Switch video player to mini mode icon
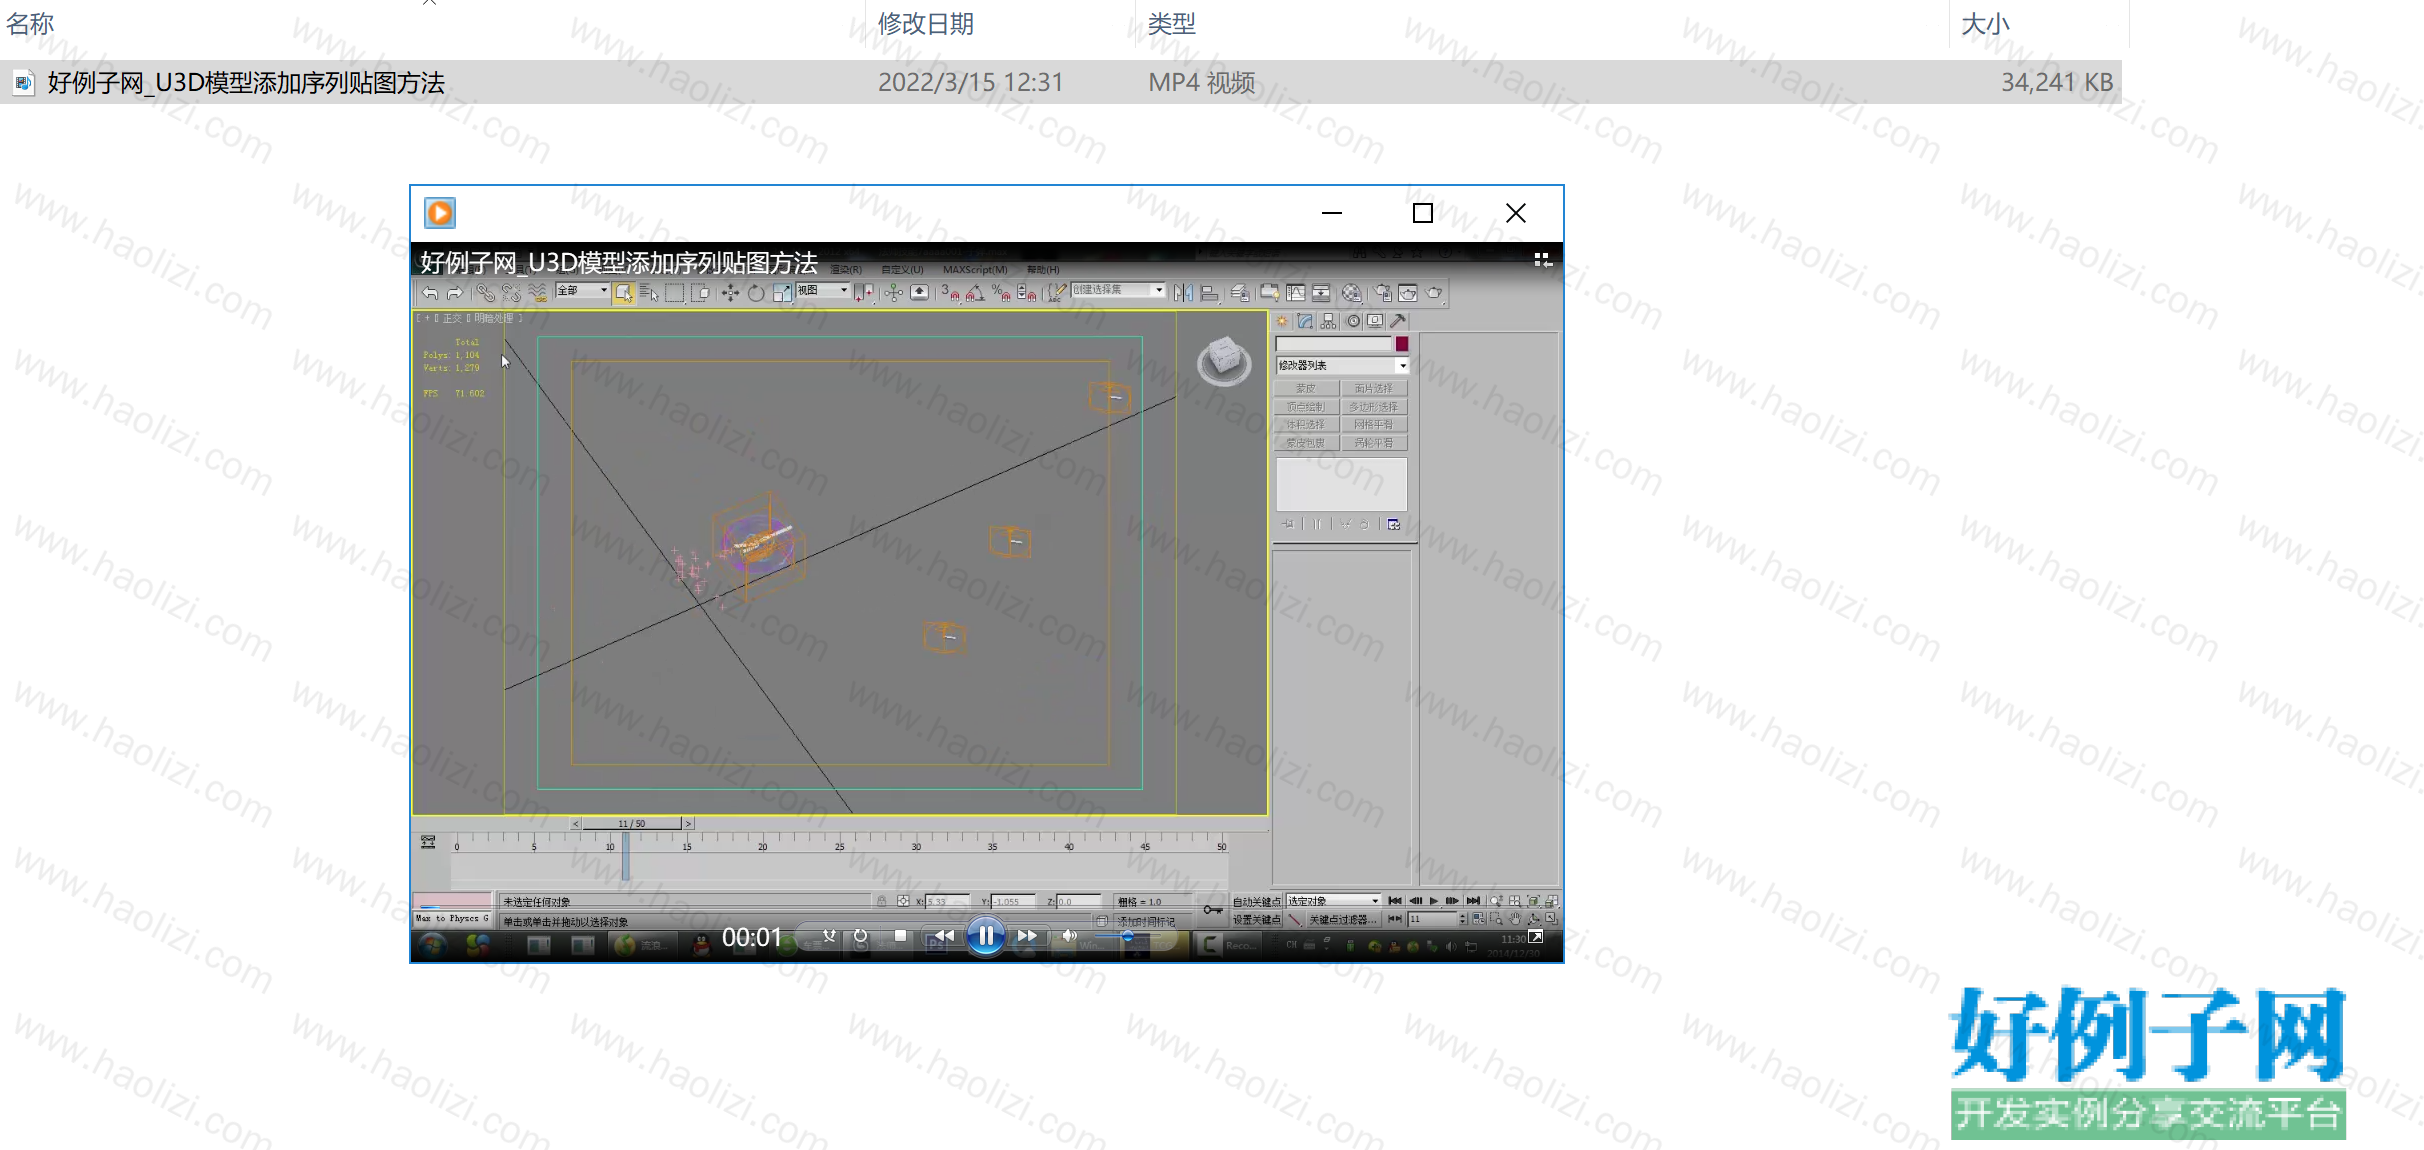The width and height of the screenshot is (2424, 1150). click(1543, 259)
